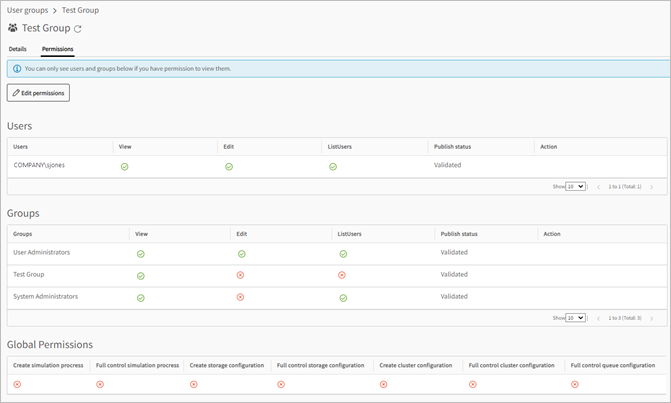
Task: Click red Edit cross for Test Group row
Action: [x=241, y=275]
